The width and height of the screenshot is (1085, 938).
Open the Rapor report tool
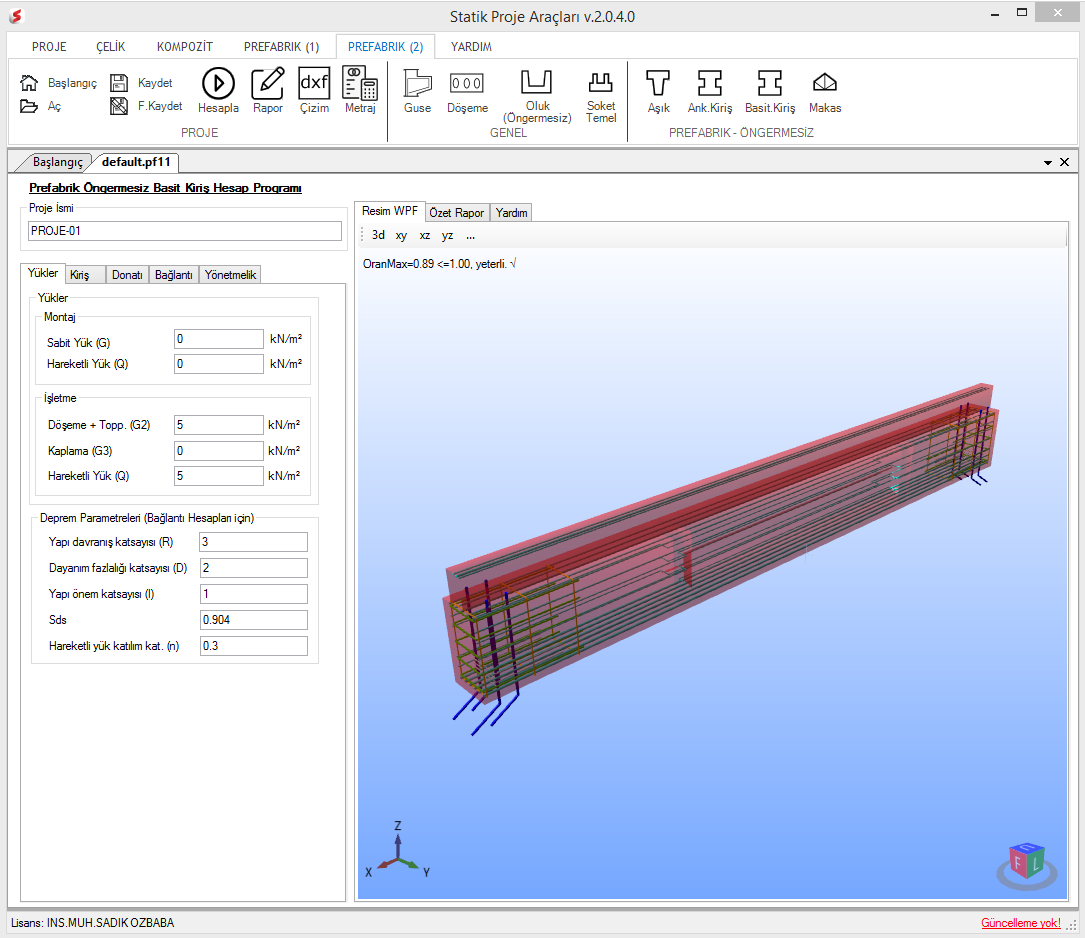268,91
